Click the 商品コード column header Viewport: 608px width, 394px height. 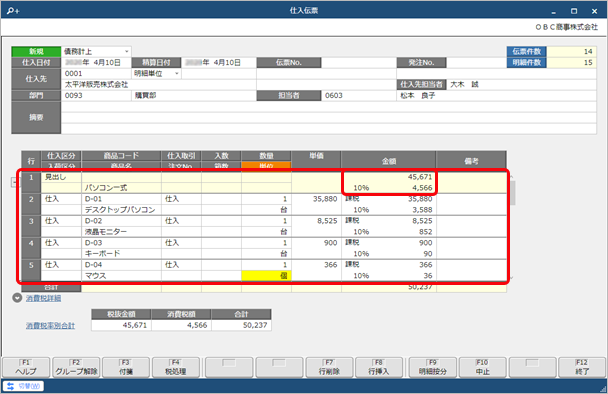click(x=121, y=156)
